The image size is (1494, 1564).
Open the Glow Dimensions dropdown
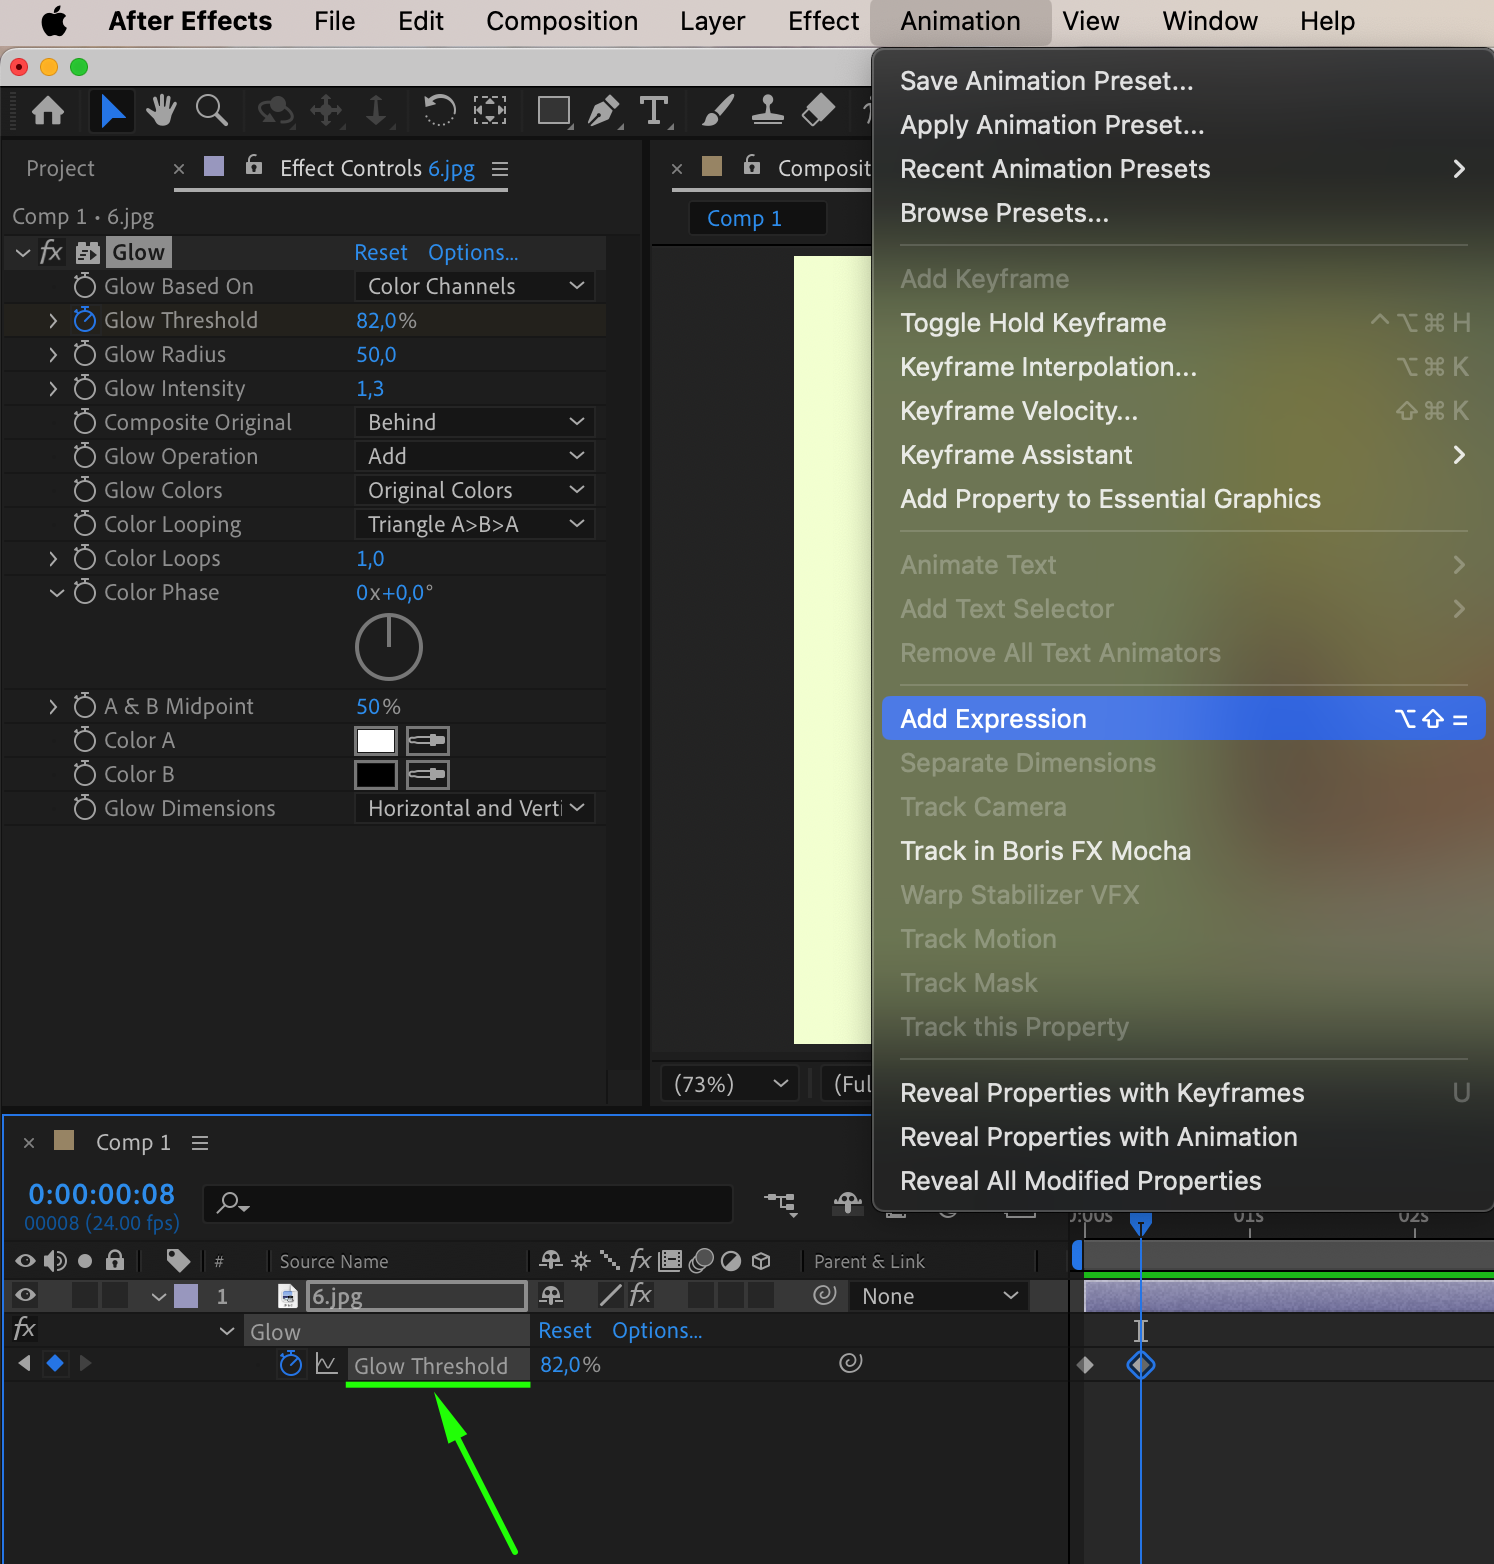click(x=475, y=808)
